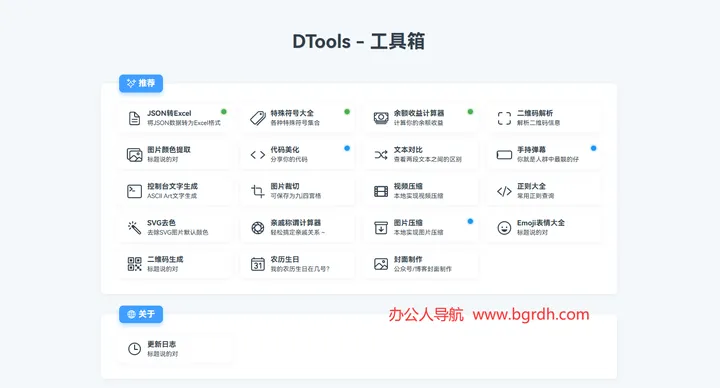This screenshot has height=388, width=720.
Task: Click the green dot on JSON转Excel
Action: pyautogui.click(x=224, y=112)
